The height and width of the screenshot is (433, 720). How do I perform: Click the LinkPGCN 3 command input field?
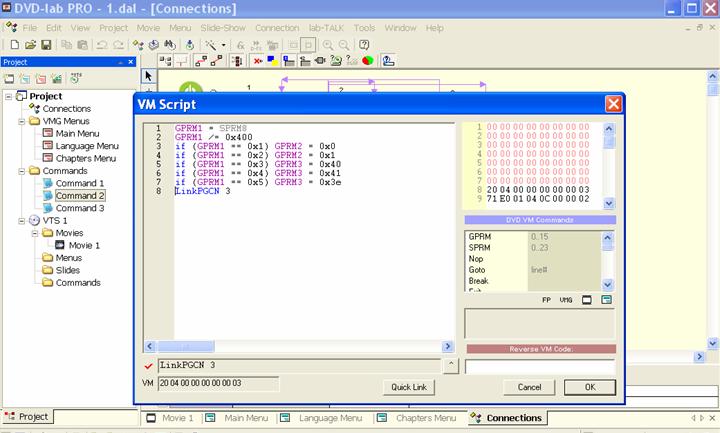[299, 366]
